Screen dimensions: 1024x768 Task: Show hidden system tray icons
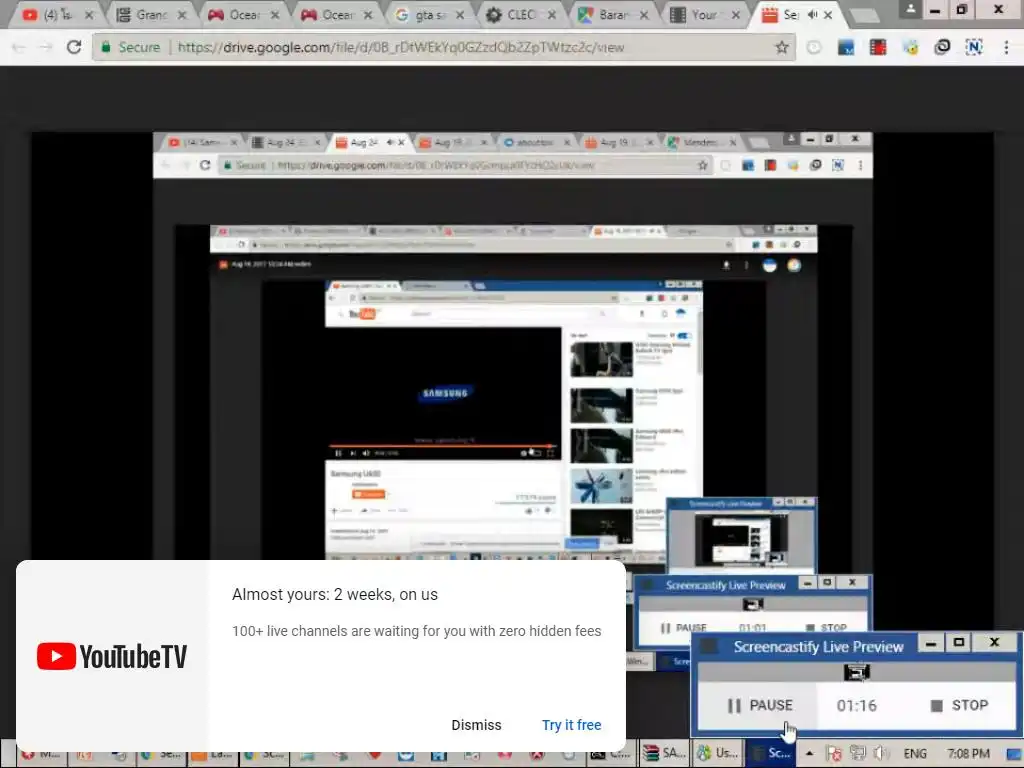[x=809, y=754]
